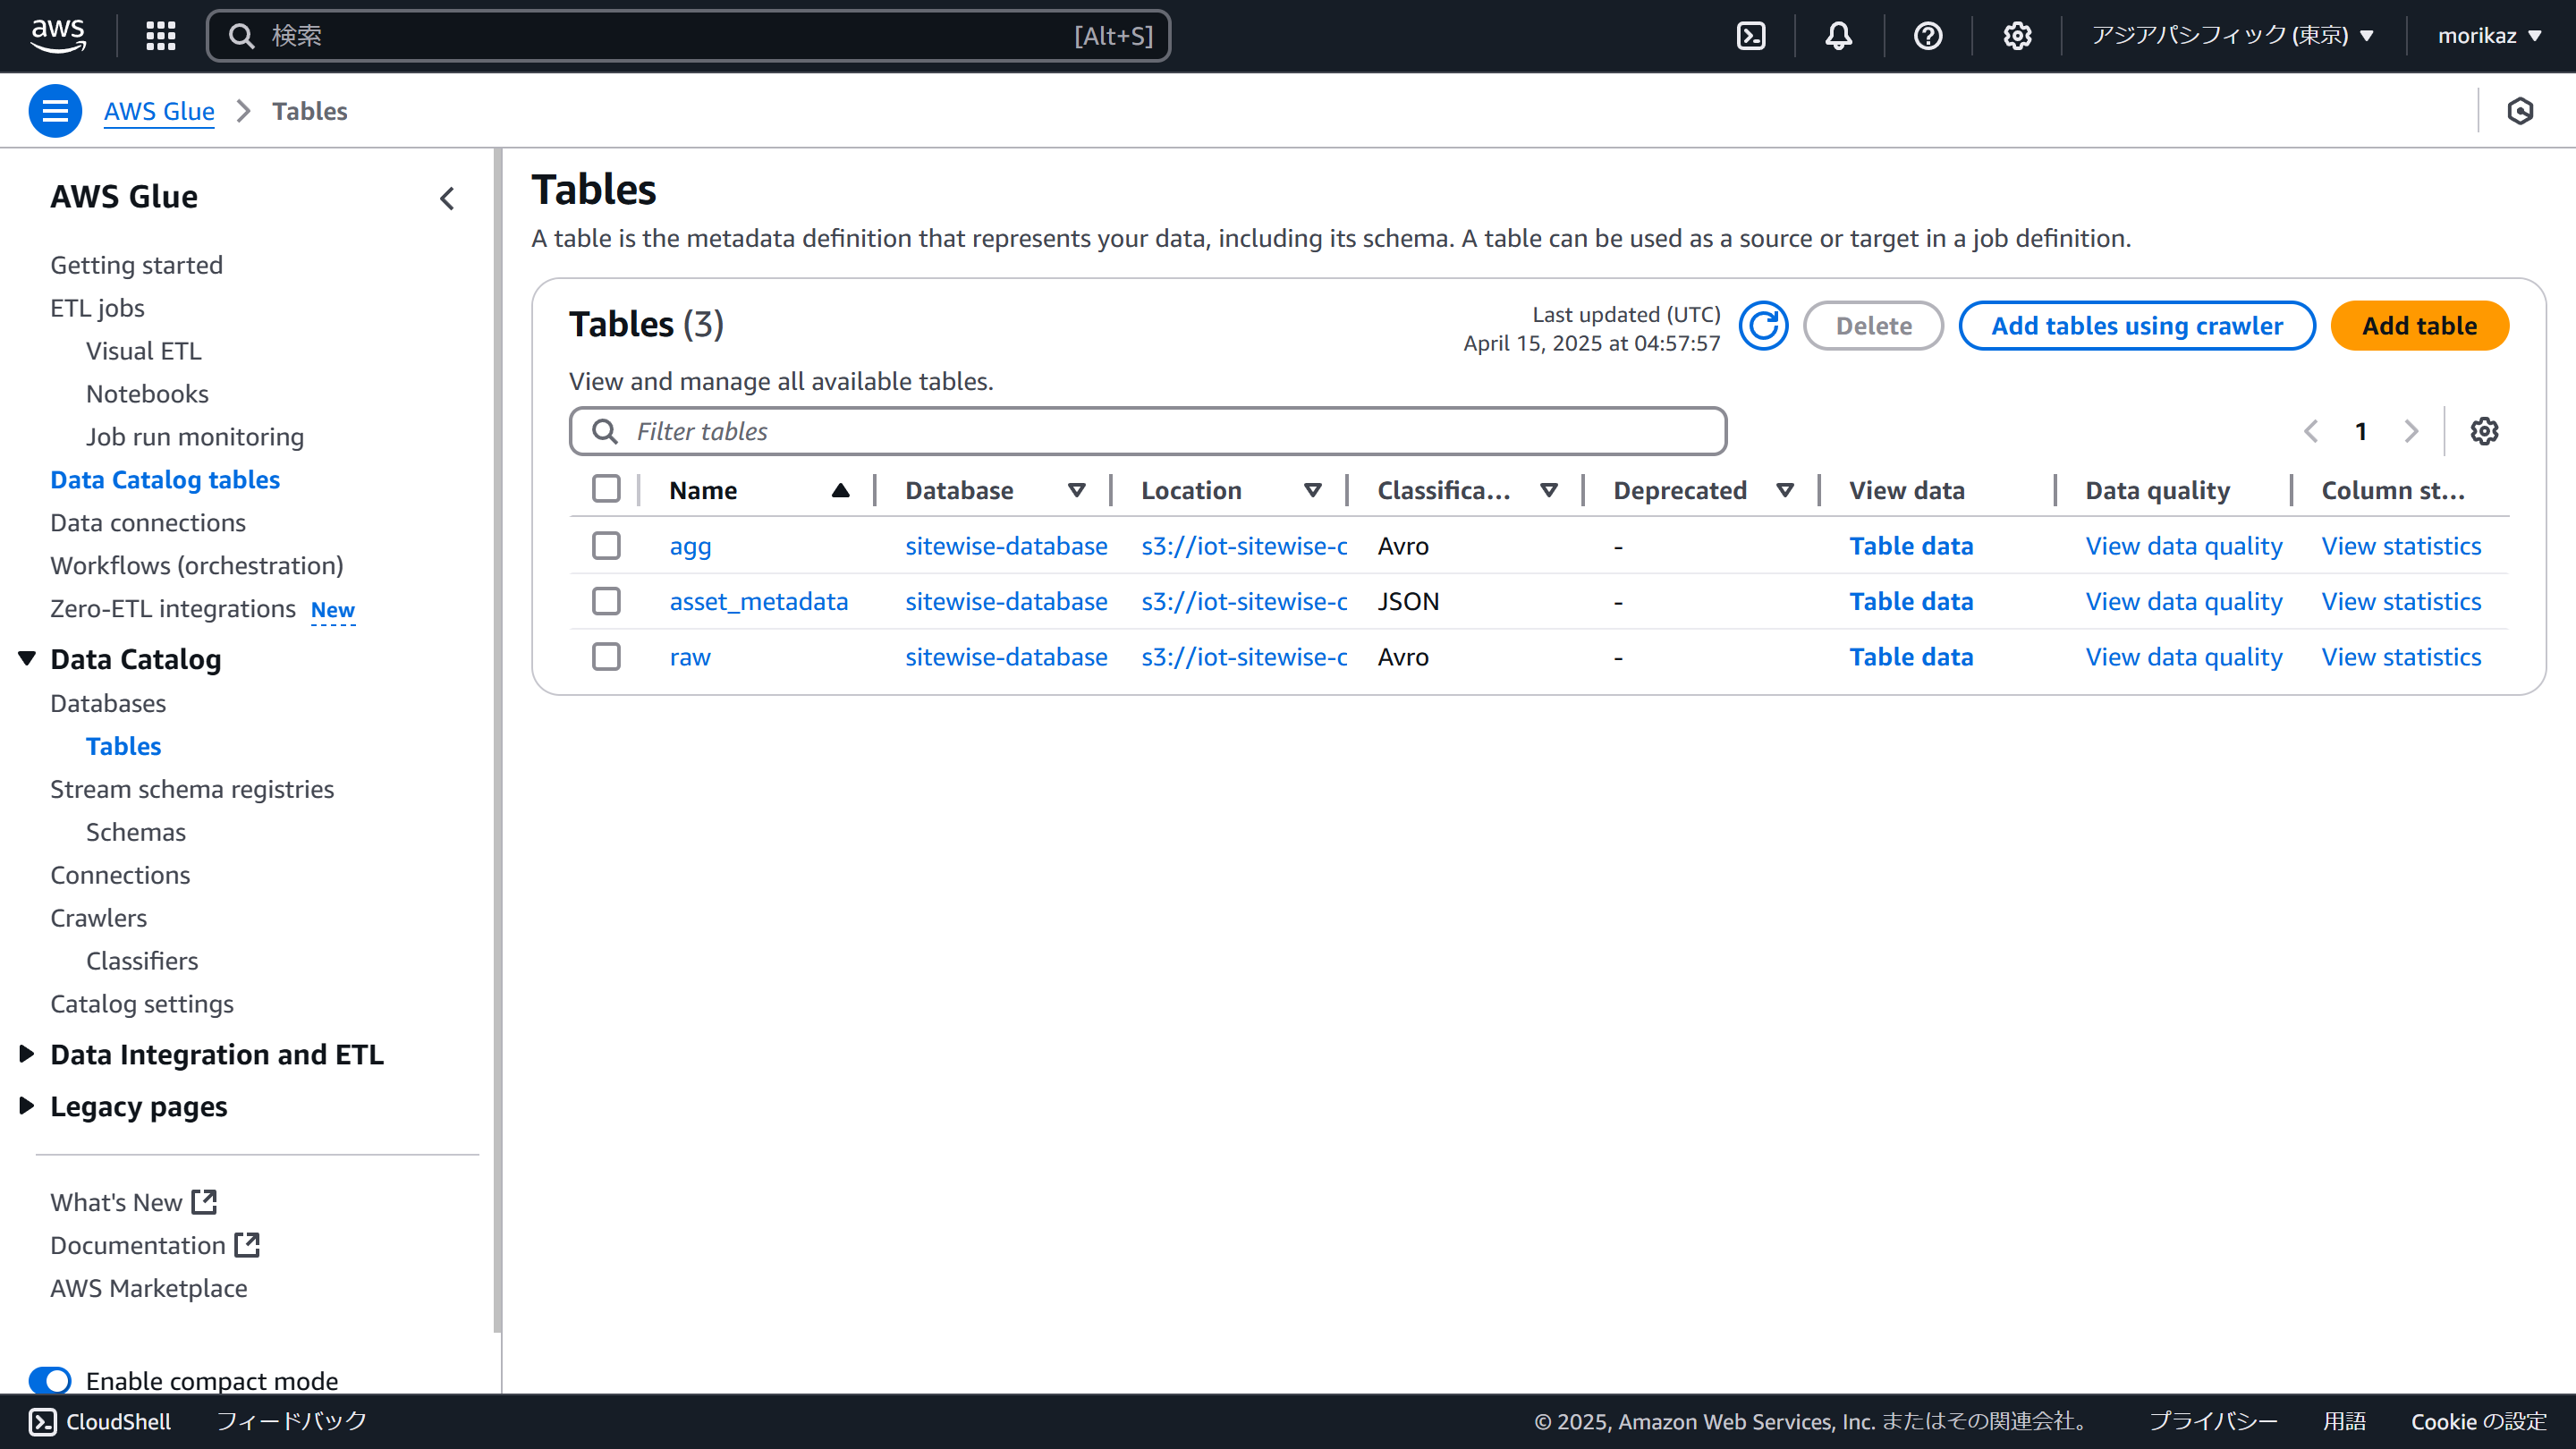The height and width of the screenshot is (1449, 2576).
Task: Open the raw table link
Action: pyautogui.click(x=690, y=657)
